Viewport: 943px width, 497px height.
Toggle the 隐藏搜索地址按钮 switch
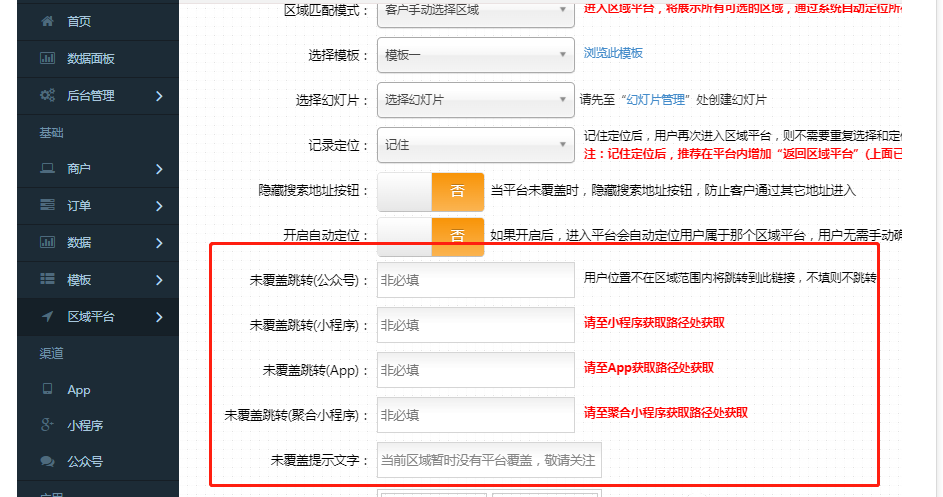[430, 191]
